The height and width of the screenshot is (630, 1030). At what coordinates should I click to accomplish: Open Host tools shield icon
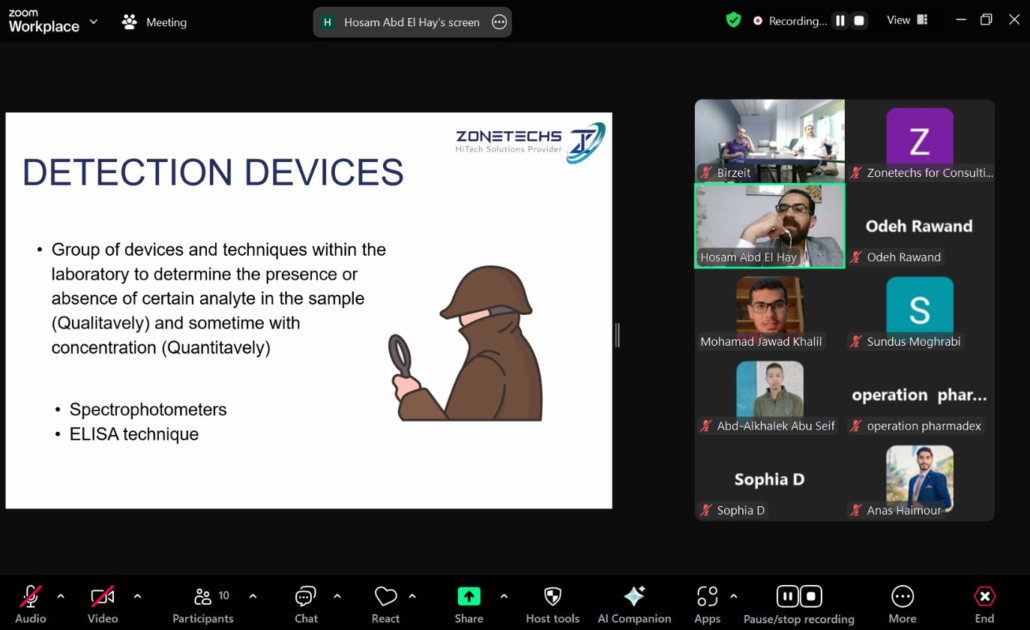pyautogui.click(x=552, y=604)
